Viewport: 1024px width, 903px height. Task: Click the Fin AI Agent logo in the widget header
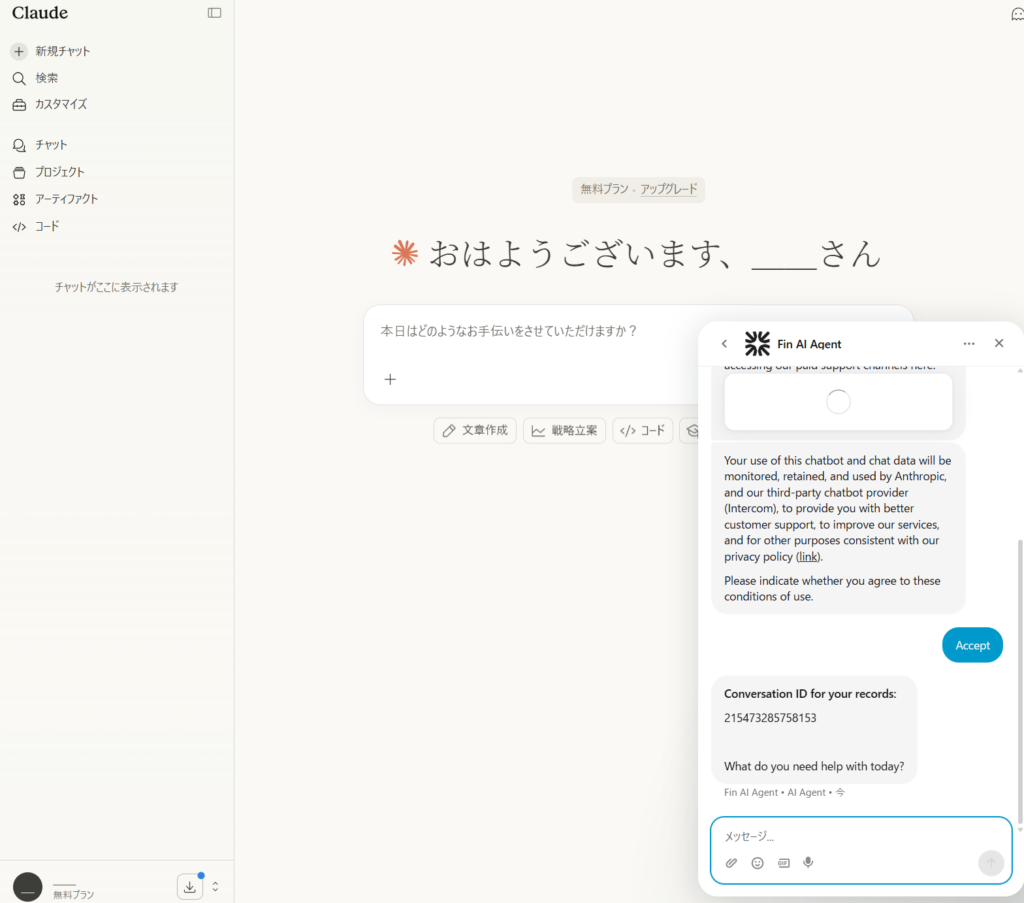(x=757, y=343)
